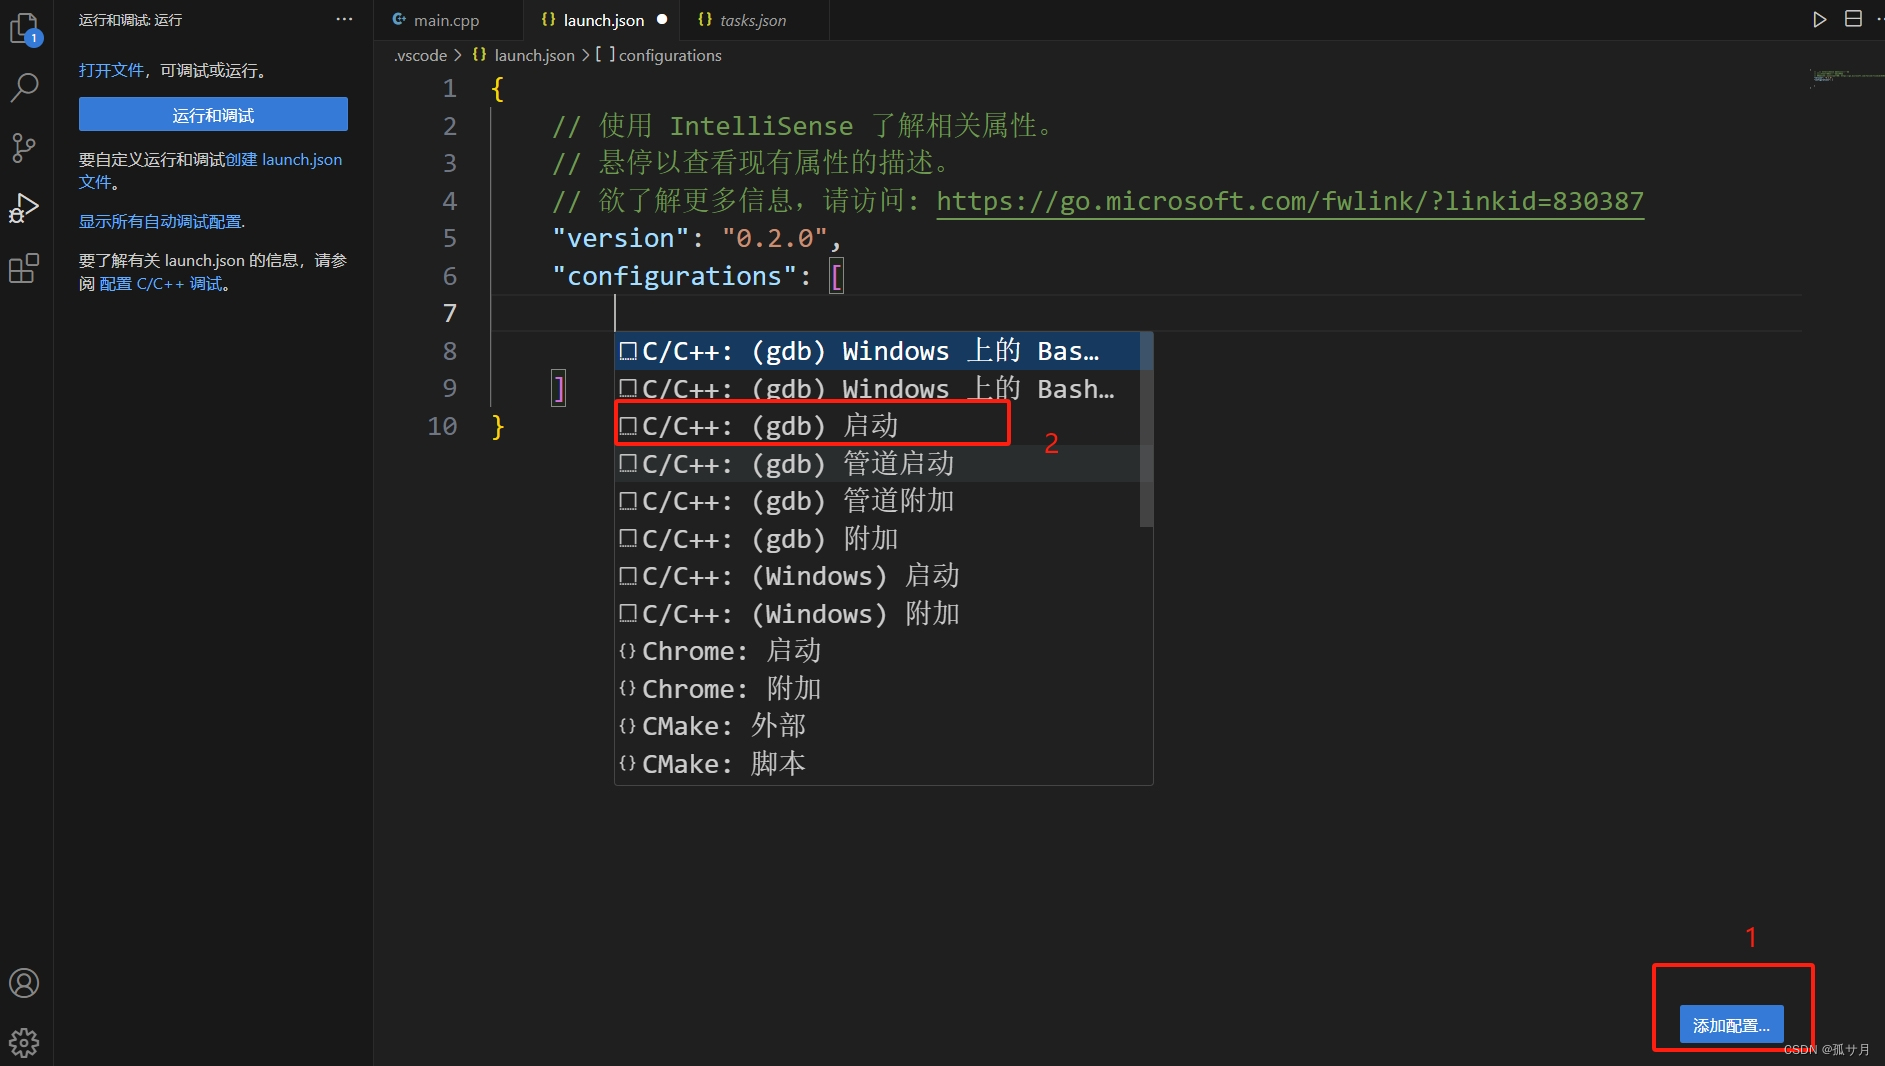This screenshot has height=1066, width=1885.
Task: Open the Accounts menu icon
Action: [x=24, y=983]
